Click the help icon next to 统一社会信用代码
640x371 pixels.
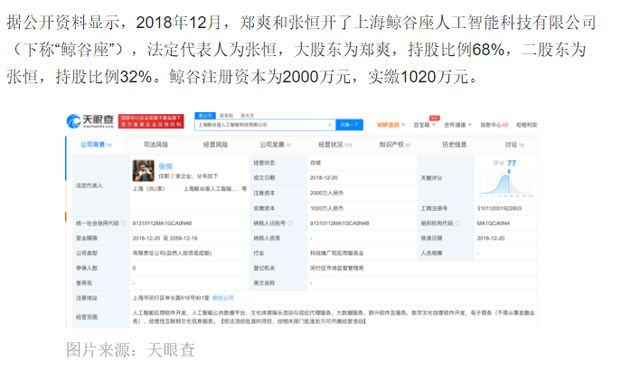coord(124,223)
